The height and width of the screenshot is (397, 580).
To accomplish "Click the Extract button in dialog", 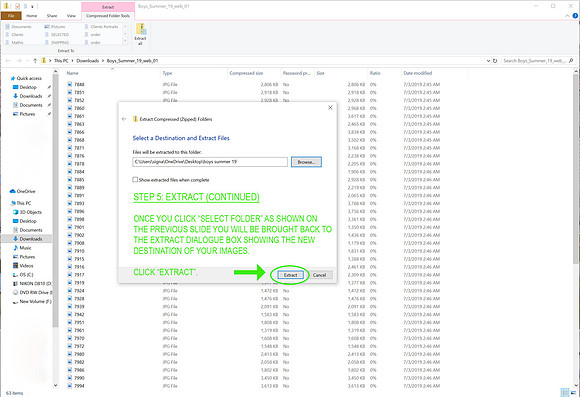I will point(291,275).
